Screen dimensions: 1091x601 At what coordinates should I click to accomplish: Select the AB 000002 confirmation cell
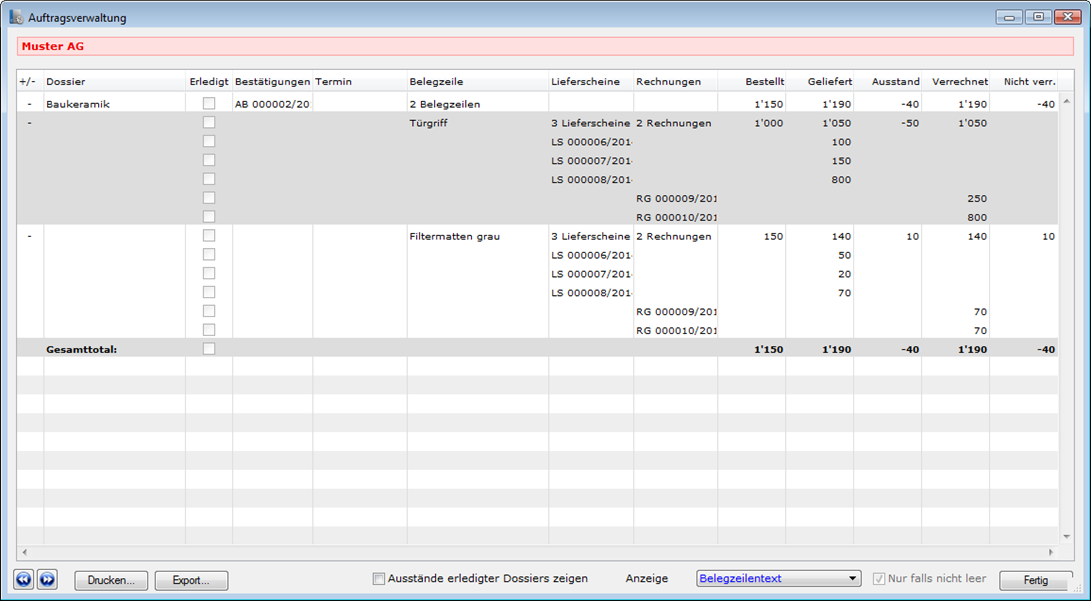pyautogui.click(x=272, y=104)
